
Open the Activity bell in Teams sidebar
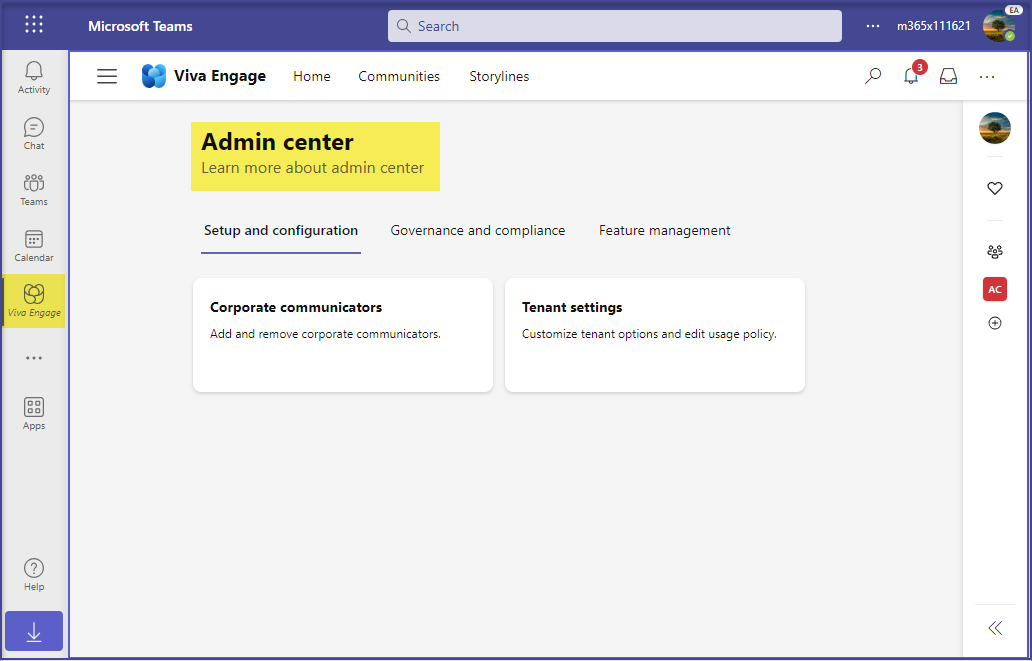34,76
